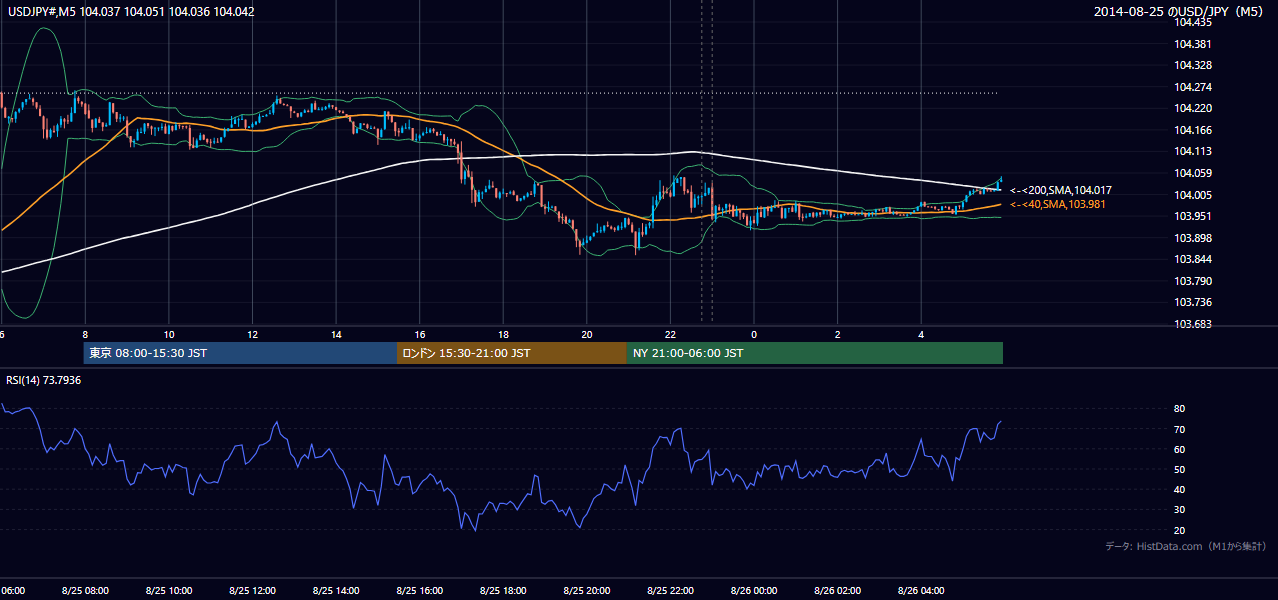Click price axis value 104.435
The image size is (1278, 600).
(x=1193, y=22)
